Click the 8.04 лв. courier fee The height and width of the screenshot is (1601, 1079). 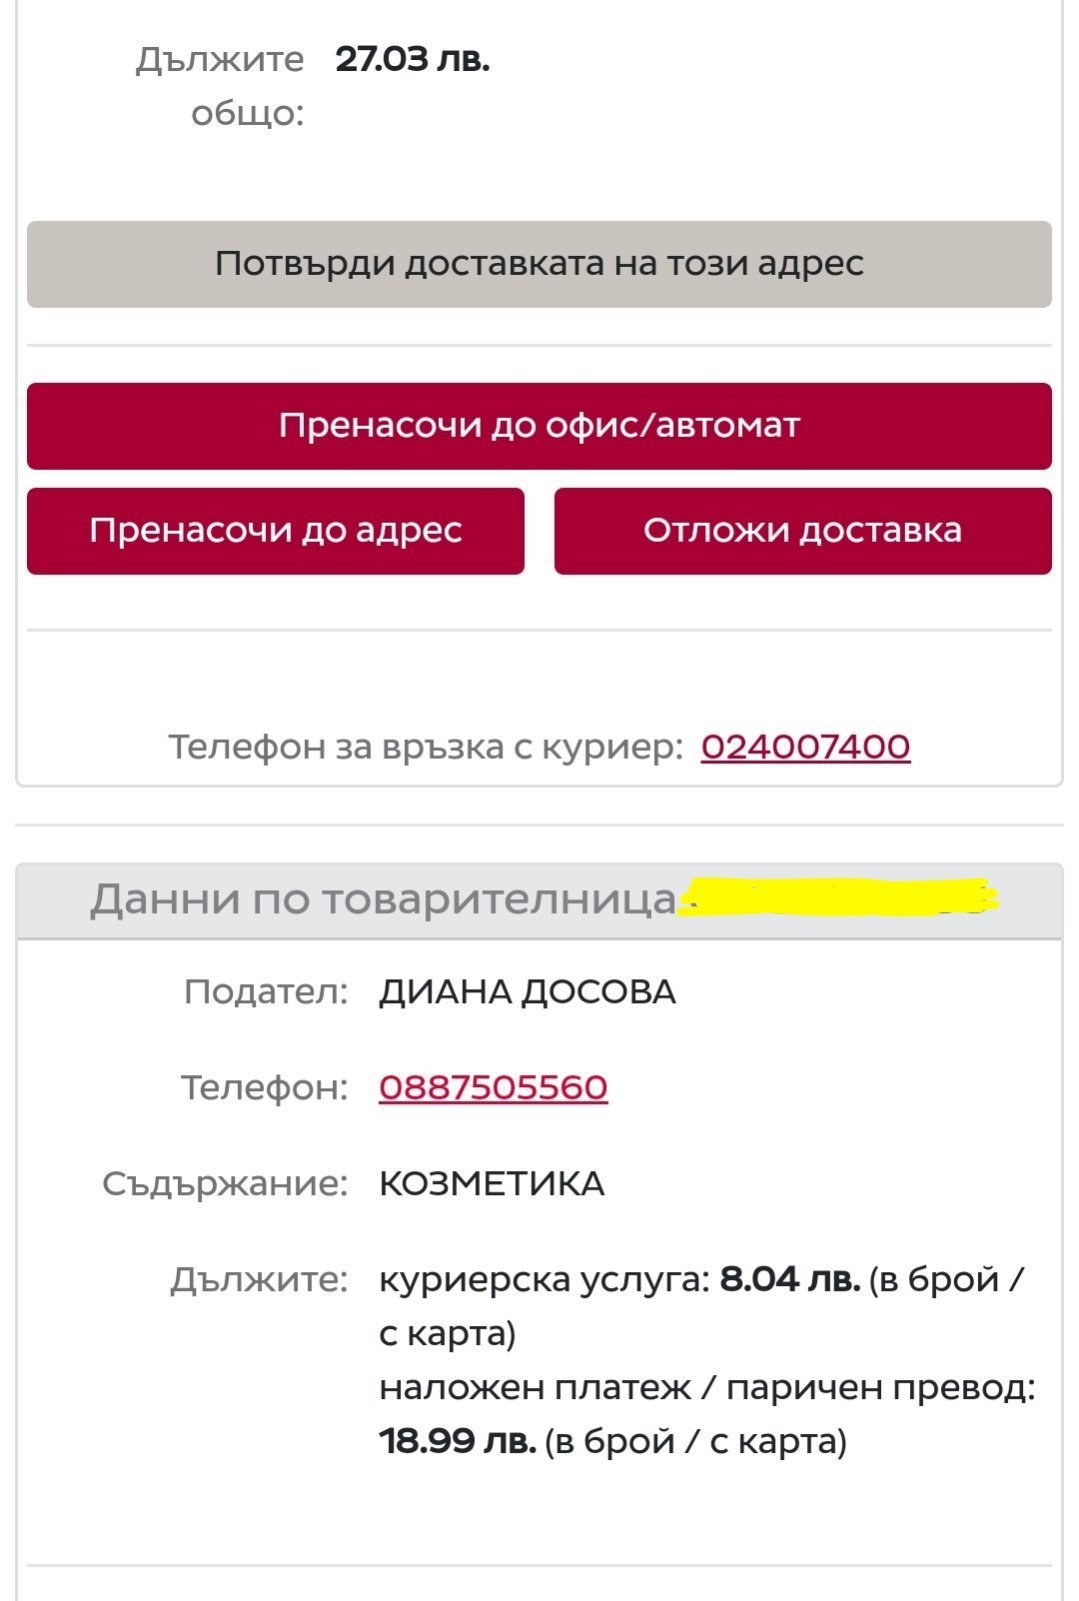tap(789, 1279)
